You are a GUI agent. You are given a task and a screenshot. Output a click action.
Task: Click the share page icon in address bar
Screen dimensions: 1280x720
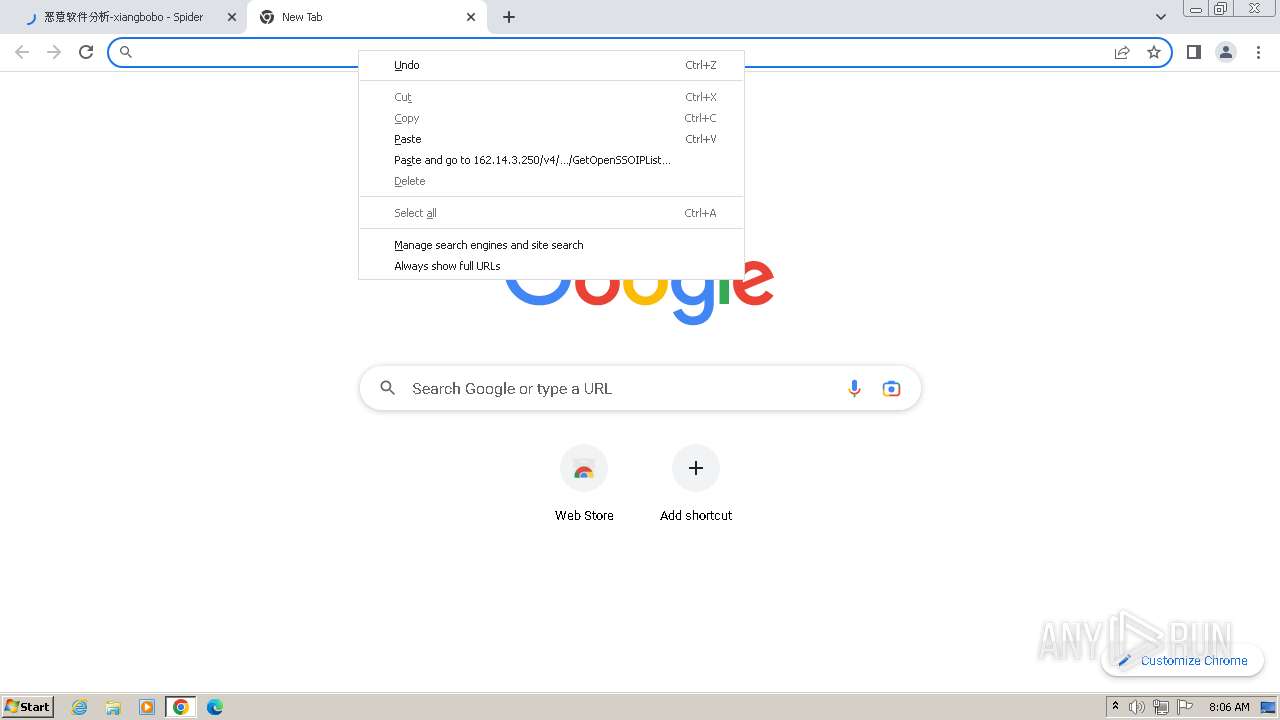click(1122, 52)
